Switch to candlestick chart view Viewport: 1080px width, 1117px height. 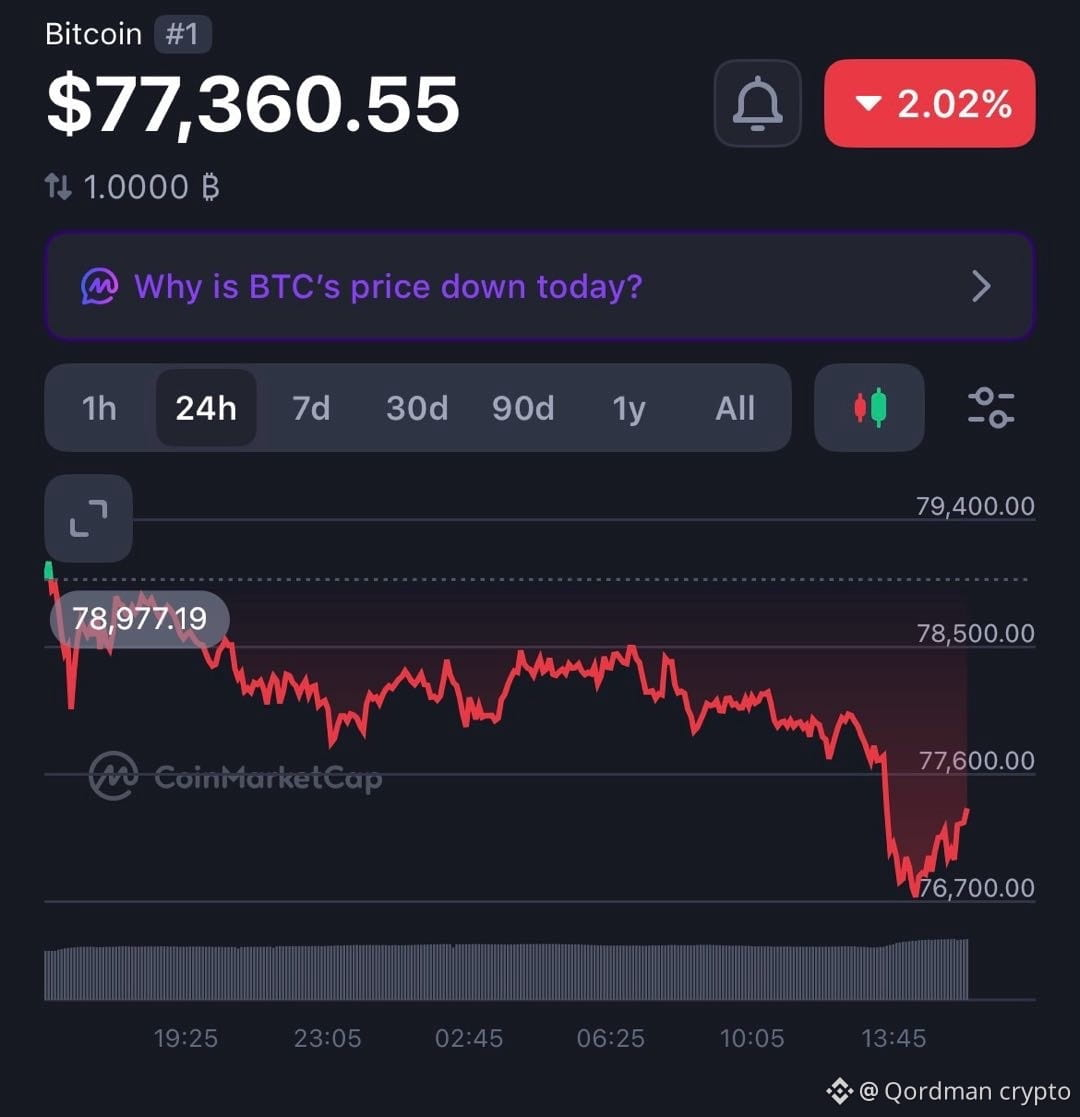[x=869, y=407]
